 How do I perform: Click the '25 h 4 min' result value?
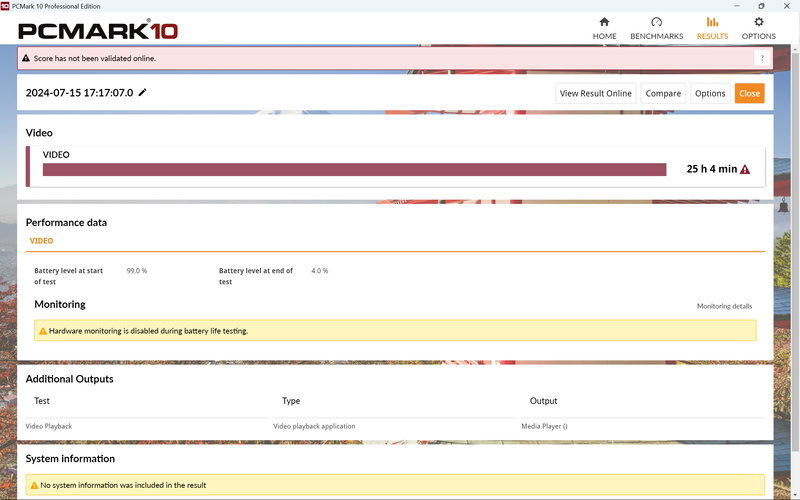pyautogui.click(x=712, y=169)
